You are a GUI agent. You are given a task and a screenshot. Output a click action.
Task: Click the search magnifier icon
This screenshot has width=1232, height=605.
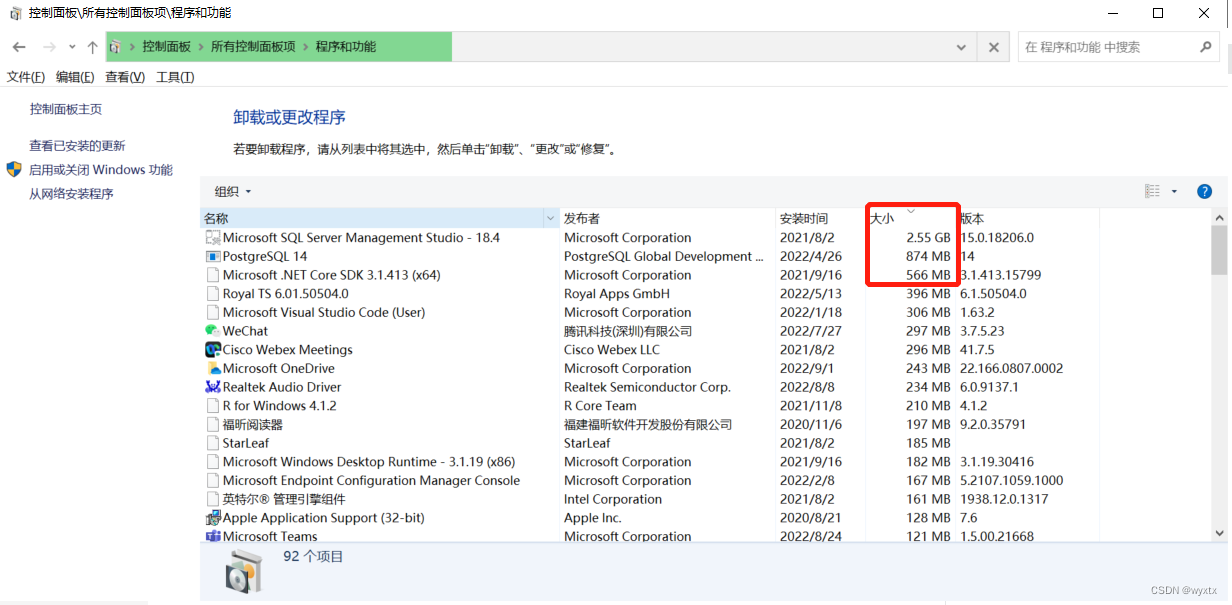tap(1205, 46)
